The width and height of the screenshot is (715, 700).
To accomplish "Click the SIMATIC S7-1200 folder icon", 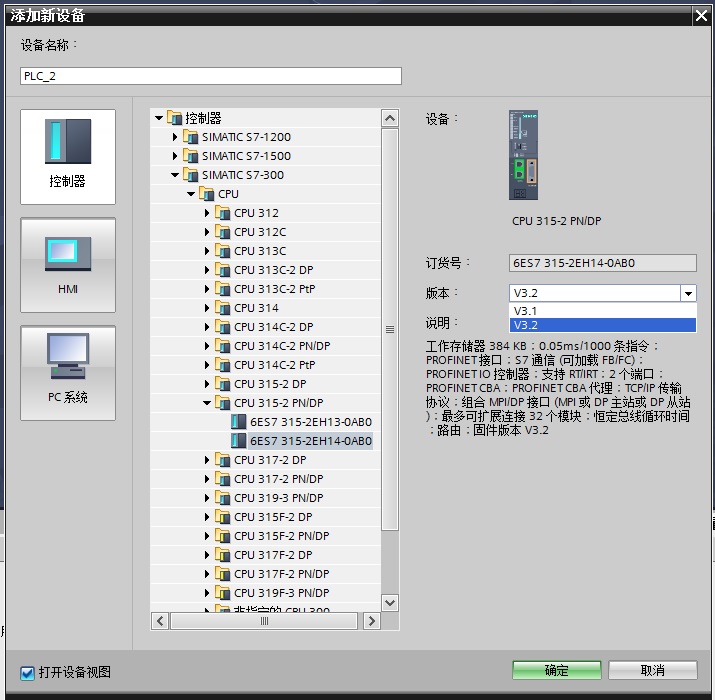I will click(191, 137).
